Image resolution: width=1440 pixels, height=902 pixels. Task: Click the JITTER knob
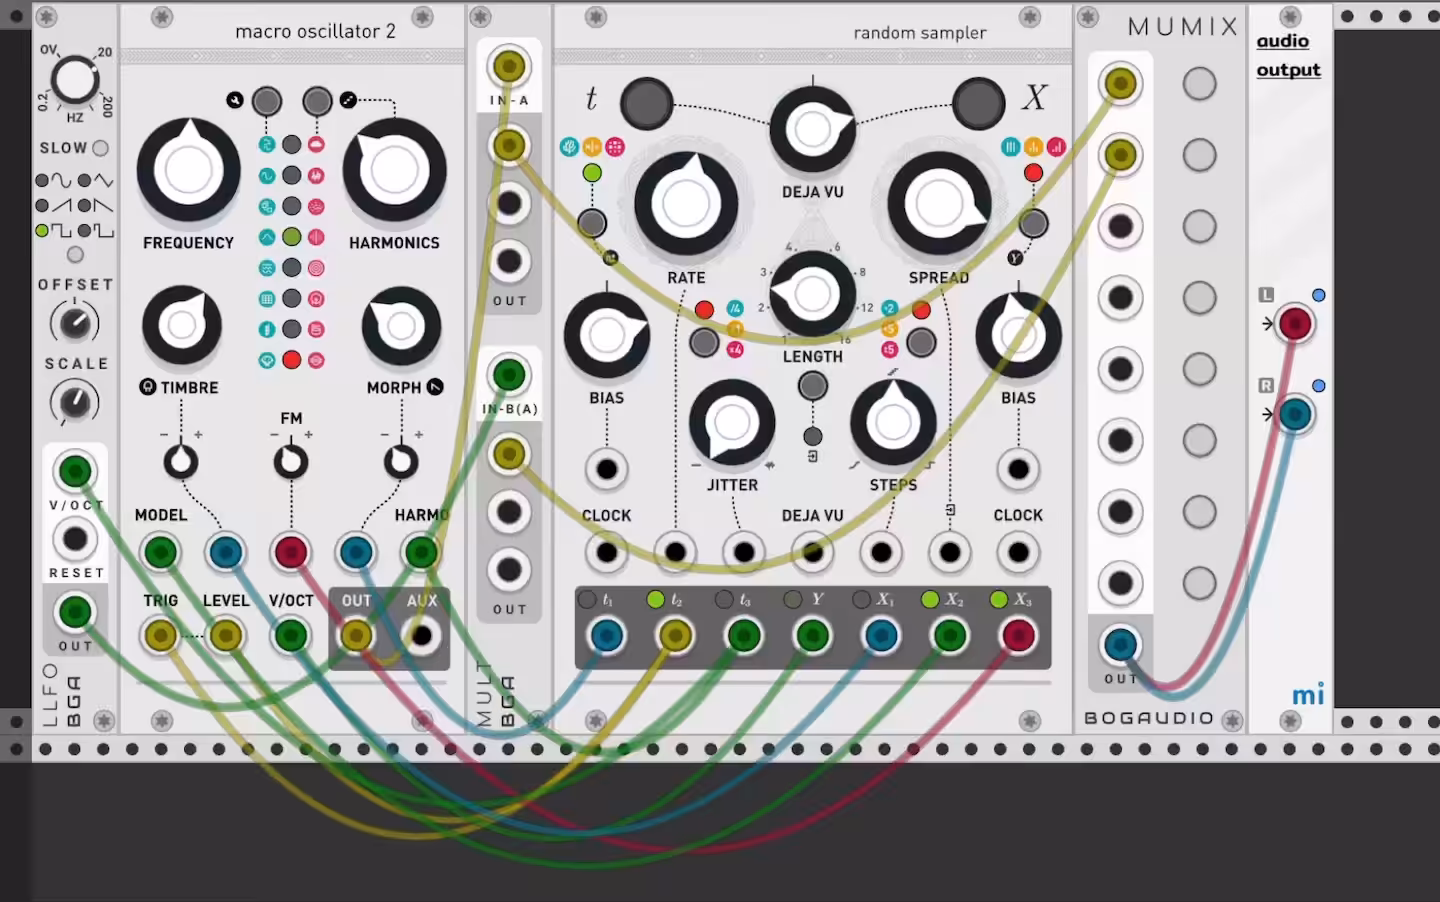click(732, 423)
